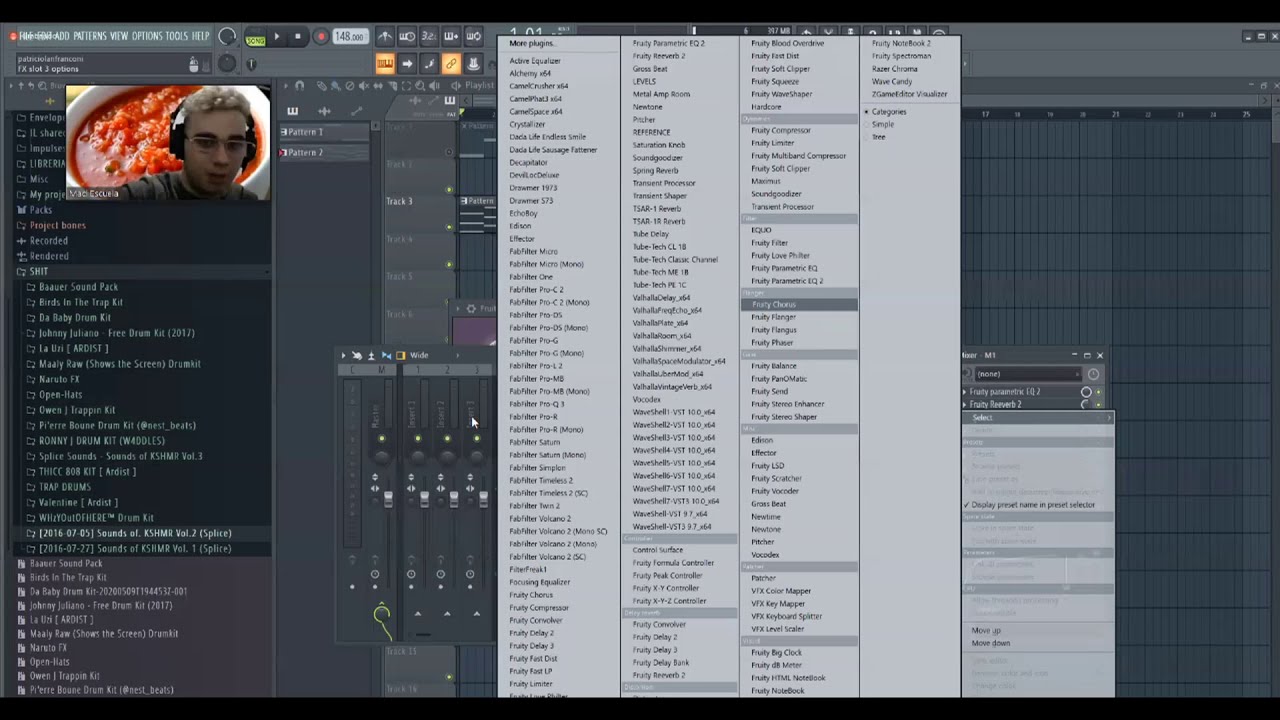Expand the Valentine [ Ardist ] folder
The height and width of the screenshot is (720, 1280).
coord(78,502)
